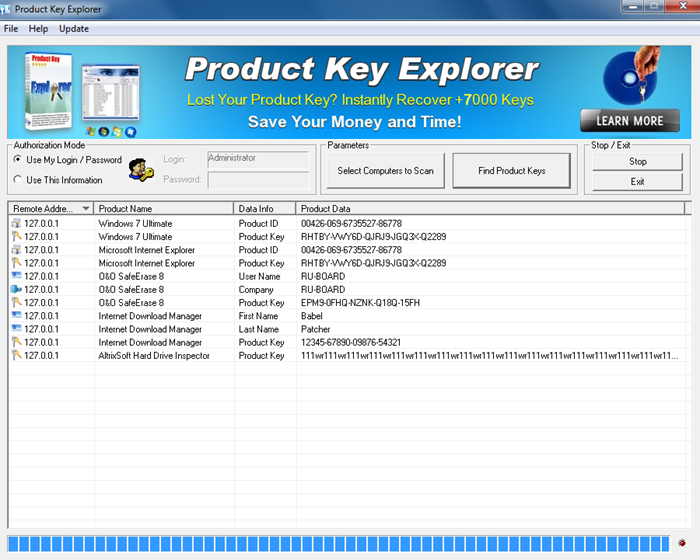The width and height of the screenshot is (700, 560).
Task: Click the Stop button
Action: [638, 162]
